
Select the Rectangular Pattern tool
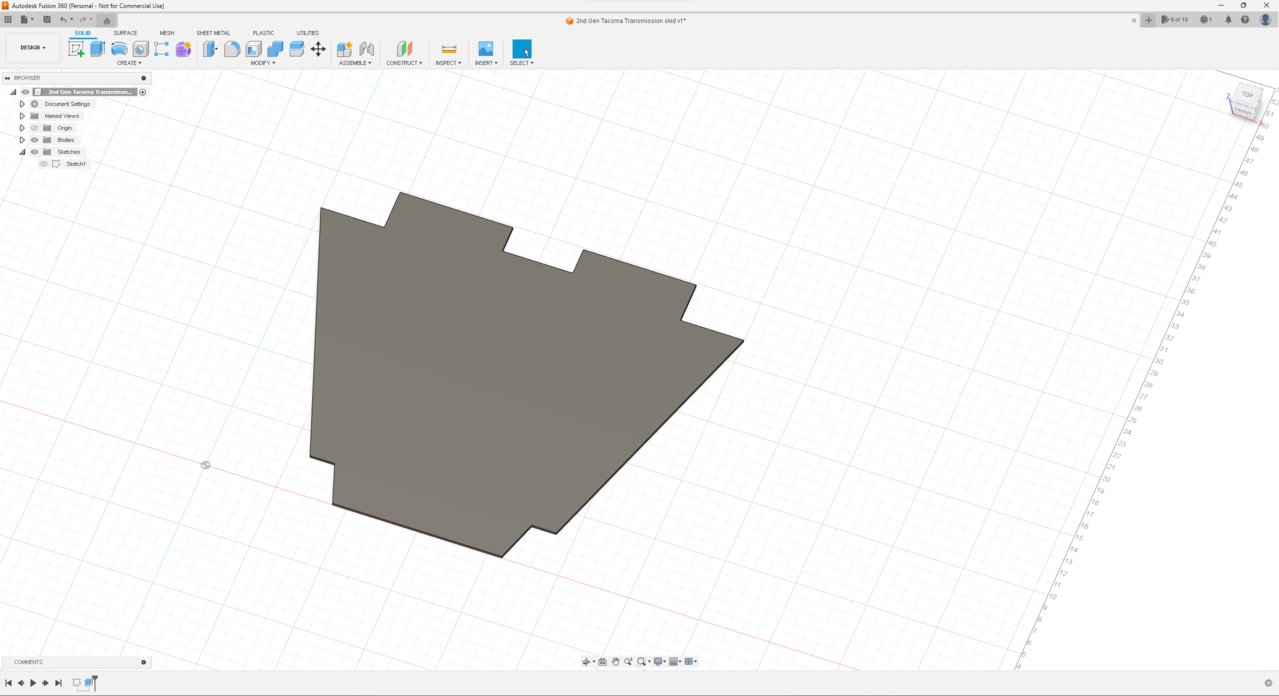pos(161,49)
